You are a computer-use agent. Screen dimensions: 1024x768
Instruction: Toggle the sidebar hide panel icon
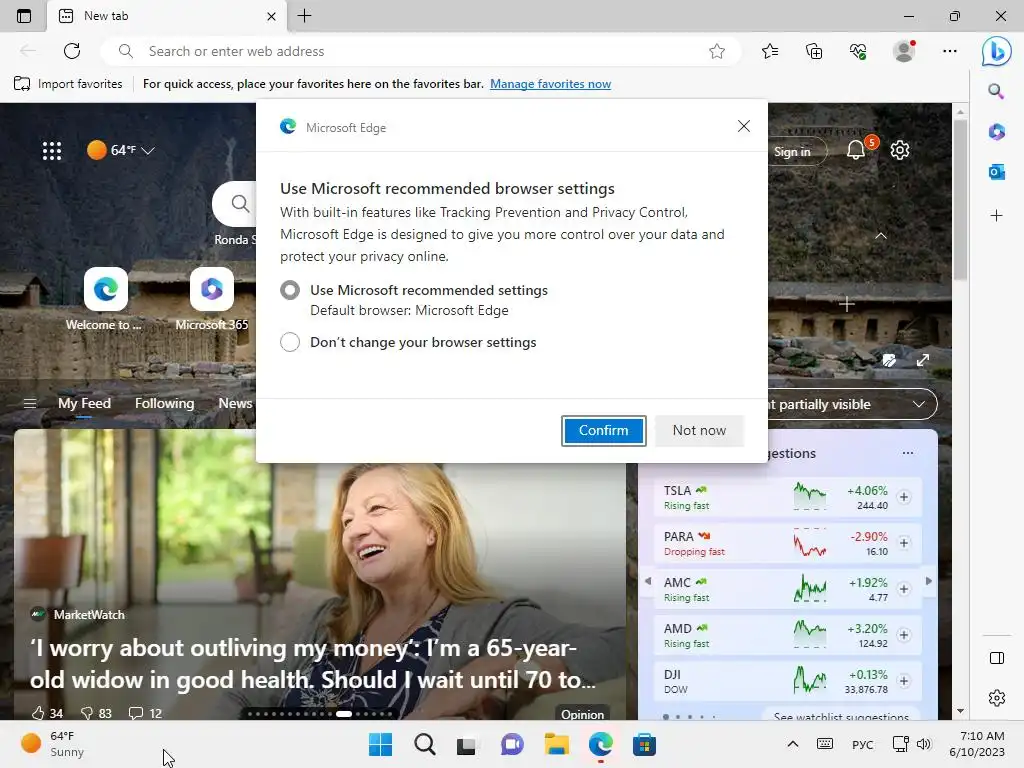tap(997, 658)
